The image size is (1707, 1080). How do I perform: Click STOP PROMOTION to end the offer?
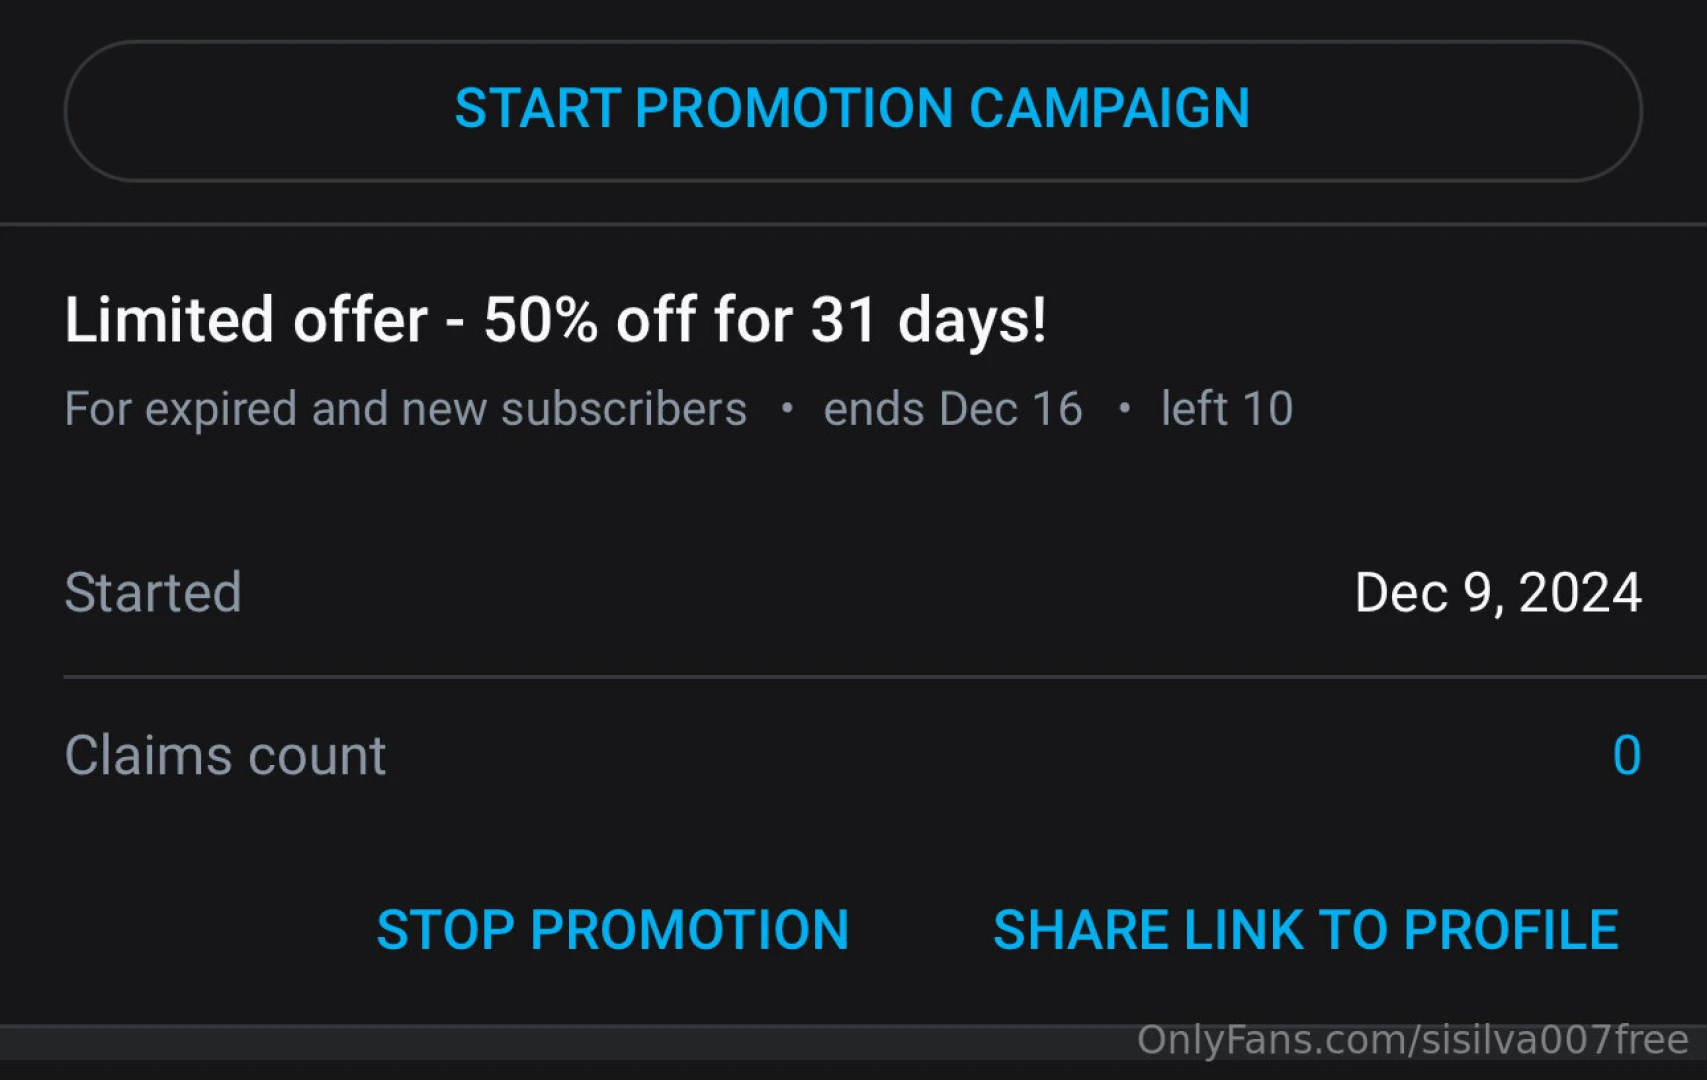[612, 929]
